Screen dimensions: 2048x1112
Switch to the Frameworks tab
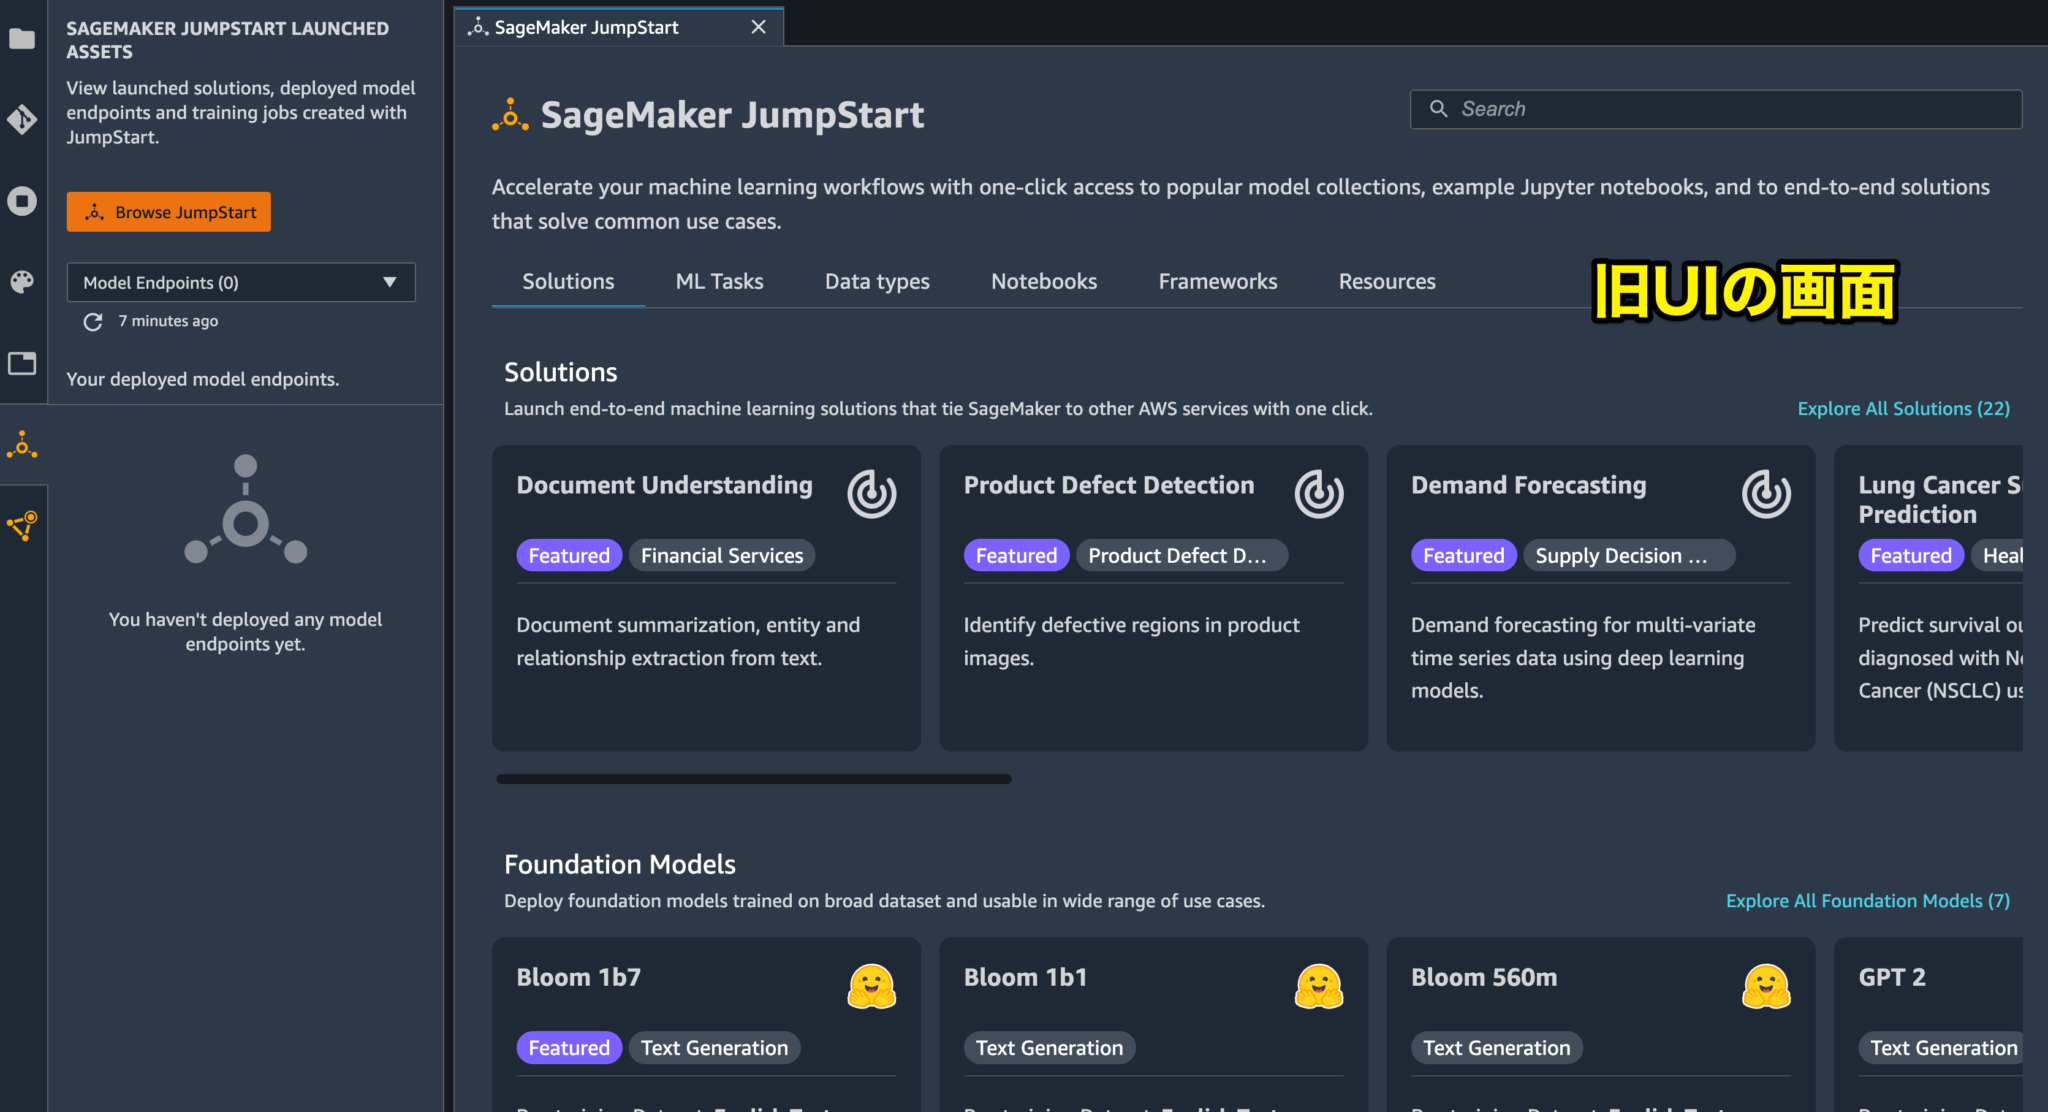pos(1217,281)
